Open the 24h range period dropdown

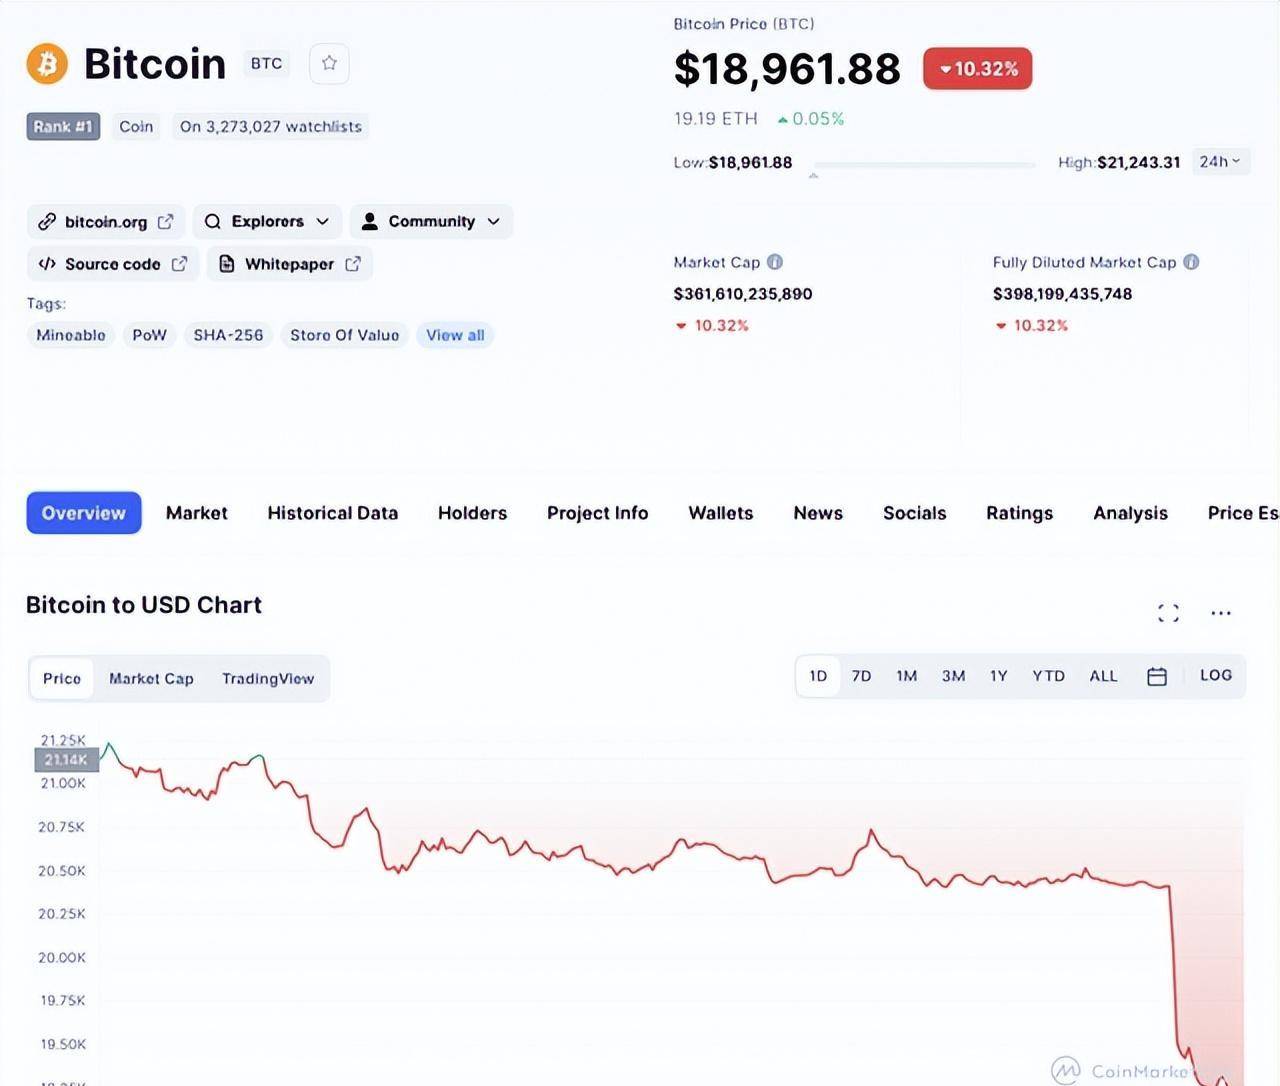pos(1220,162)
